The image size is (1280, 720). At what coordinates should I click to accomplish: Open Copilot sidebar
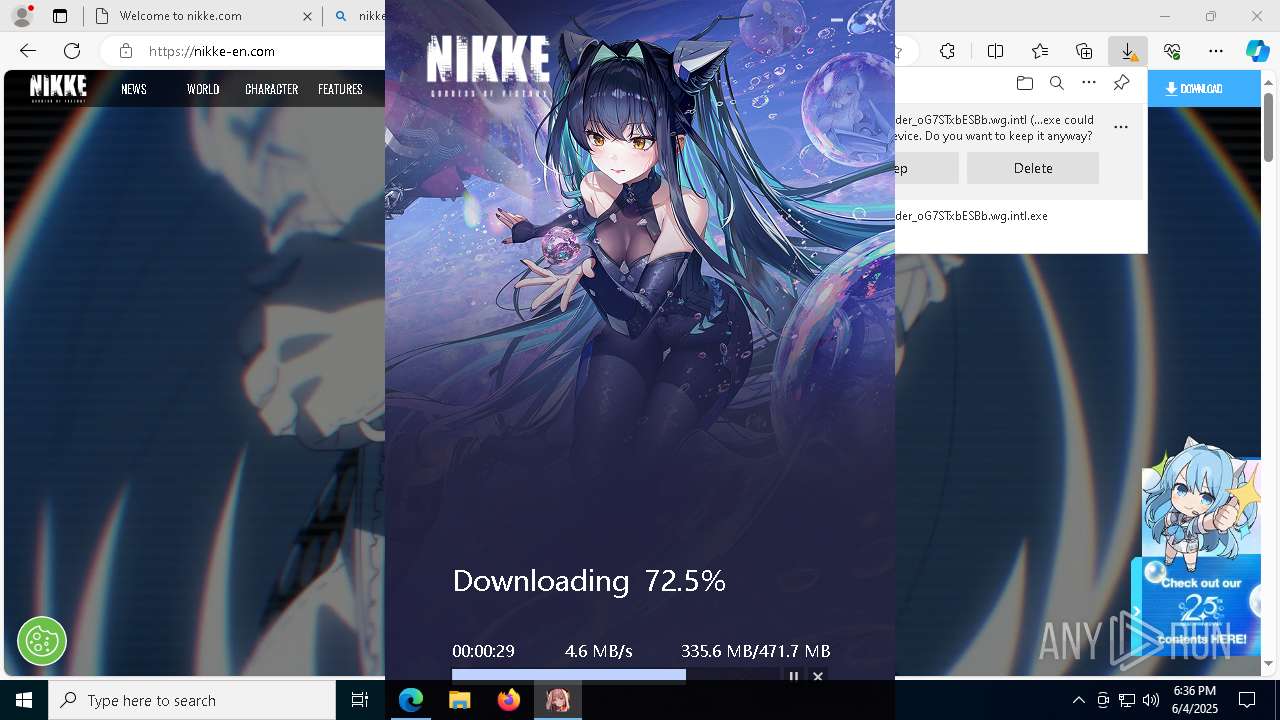[x=1257, y=51]
